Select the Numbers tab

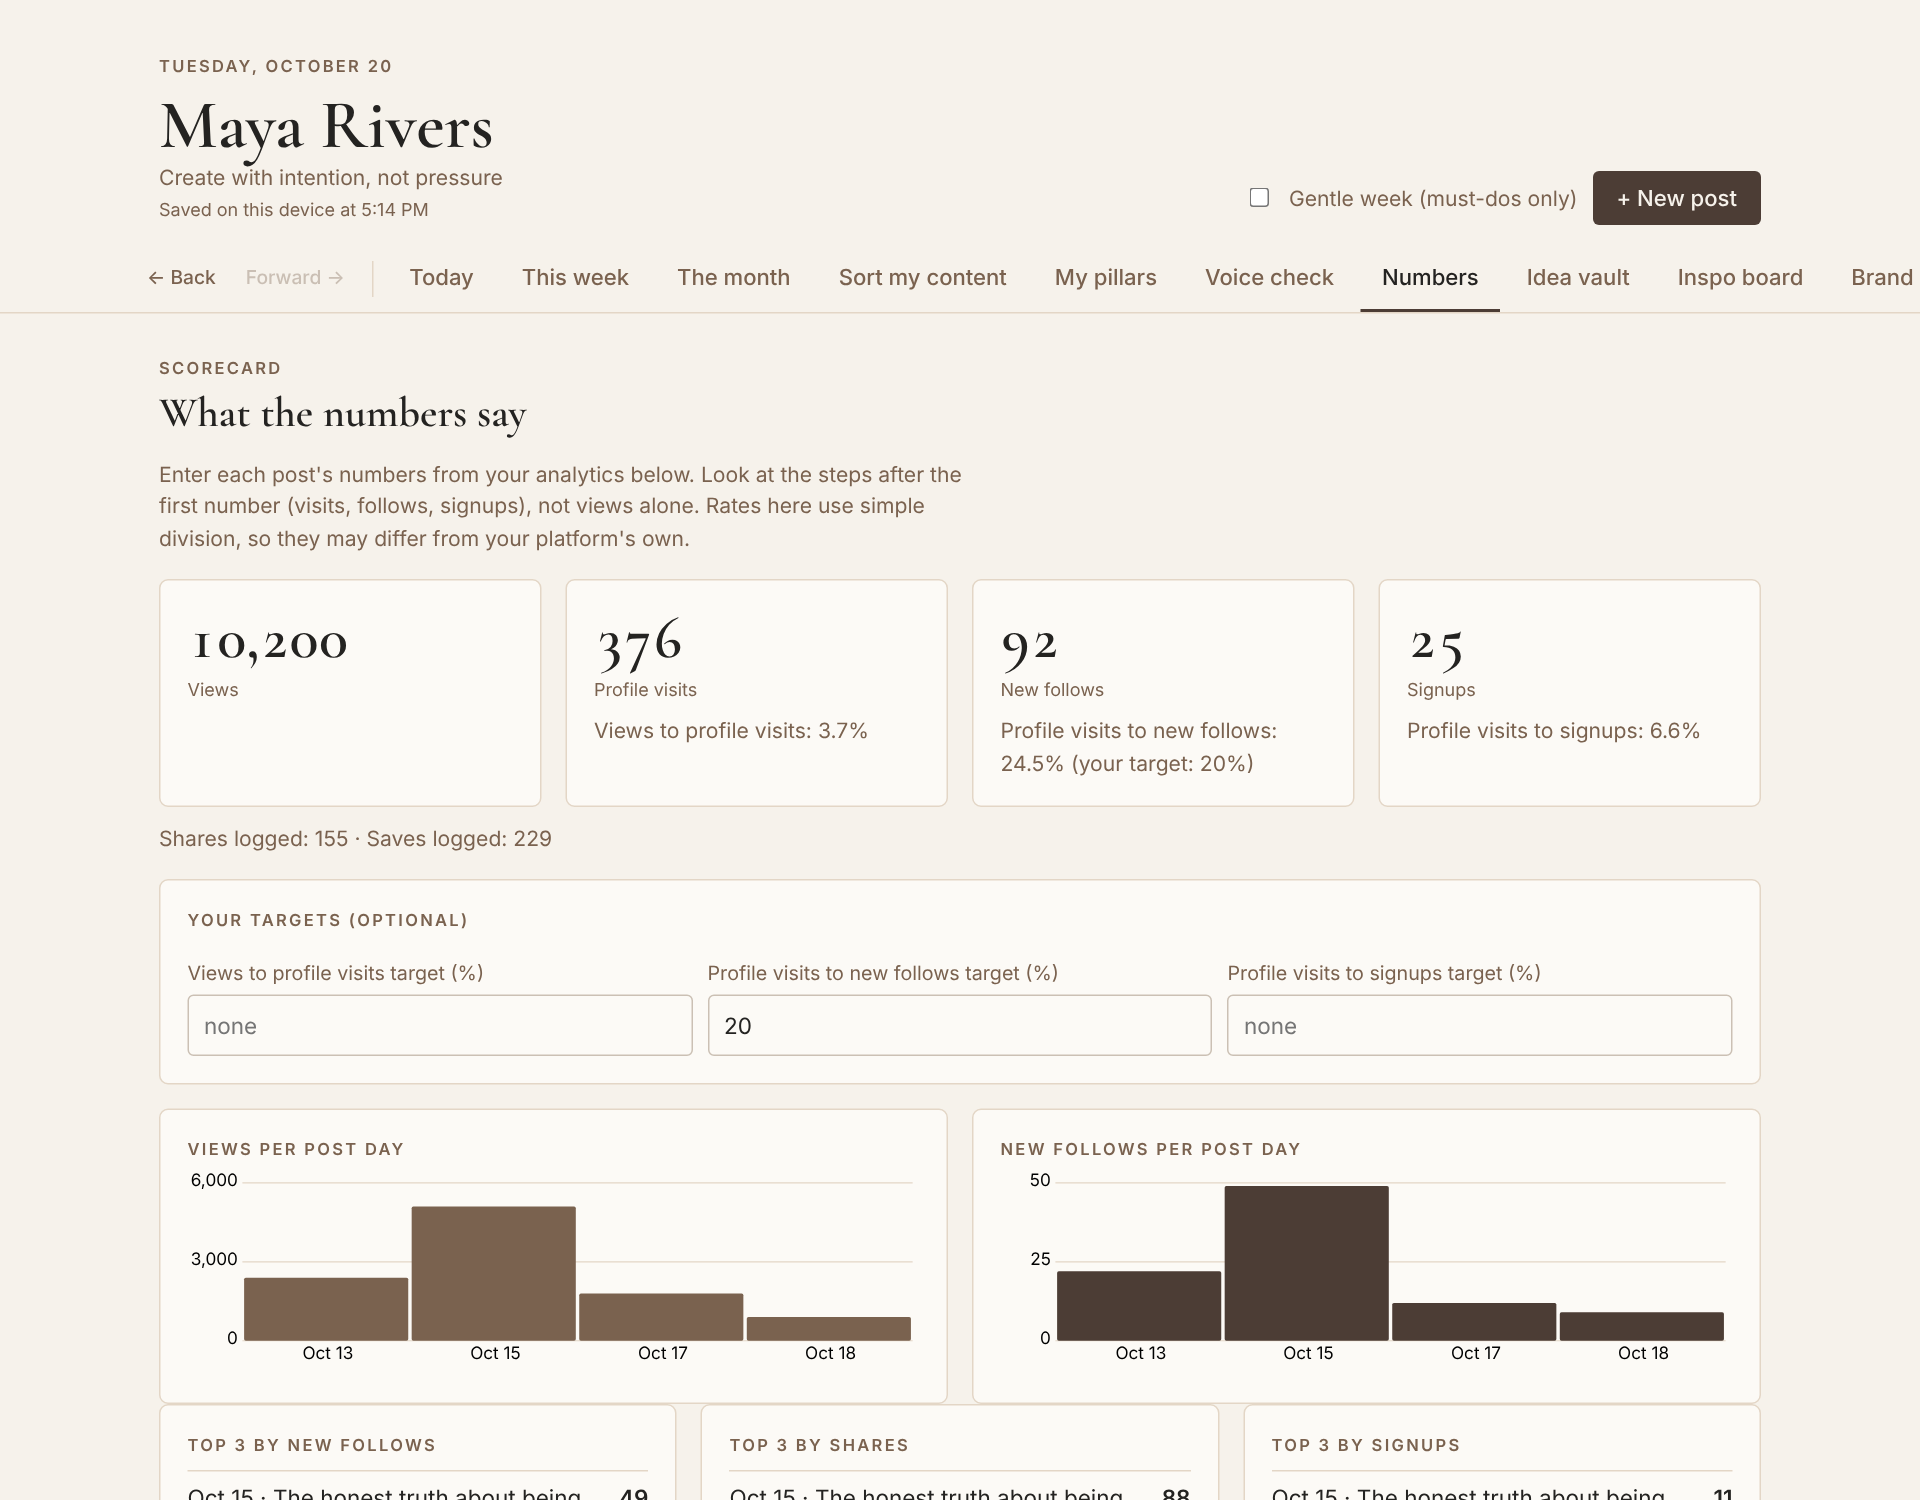click(1430, 278)
